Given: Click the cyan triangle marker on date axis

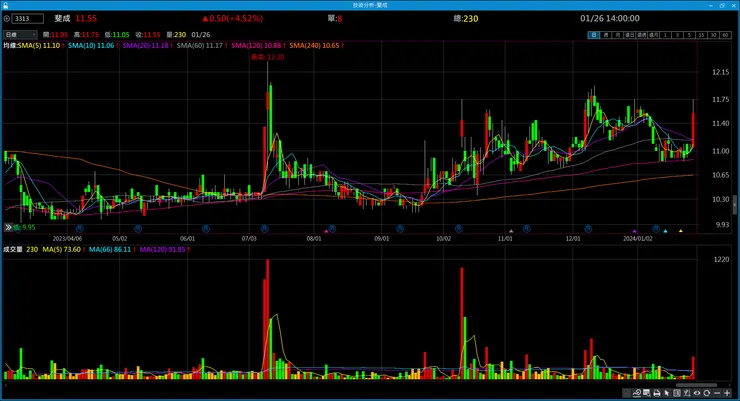Looking at the screenshot, I should point(665,231).
